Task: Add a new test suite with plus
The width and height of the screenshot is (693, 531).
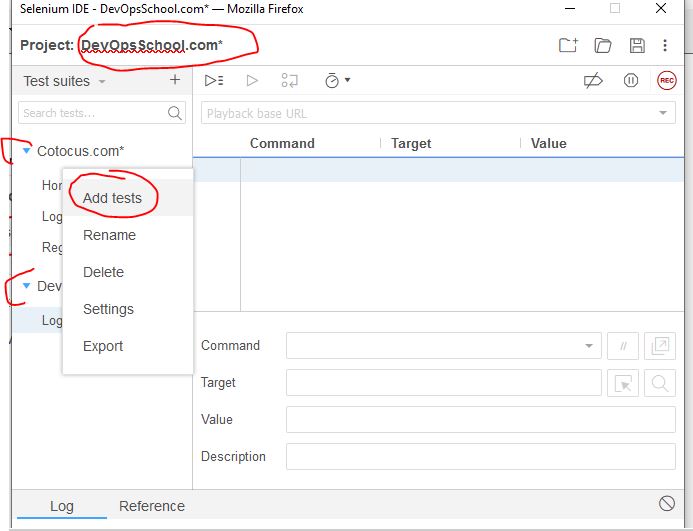Action: point(175,80)
